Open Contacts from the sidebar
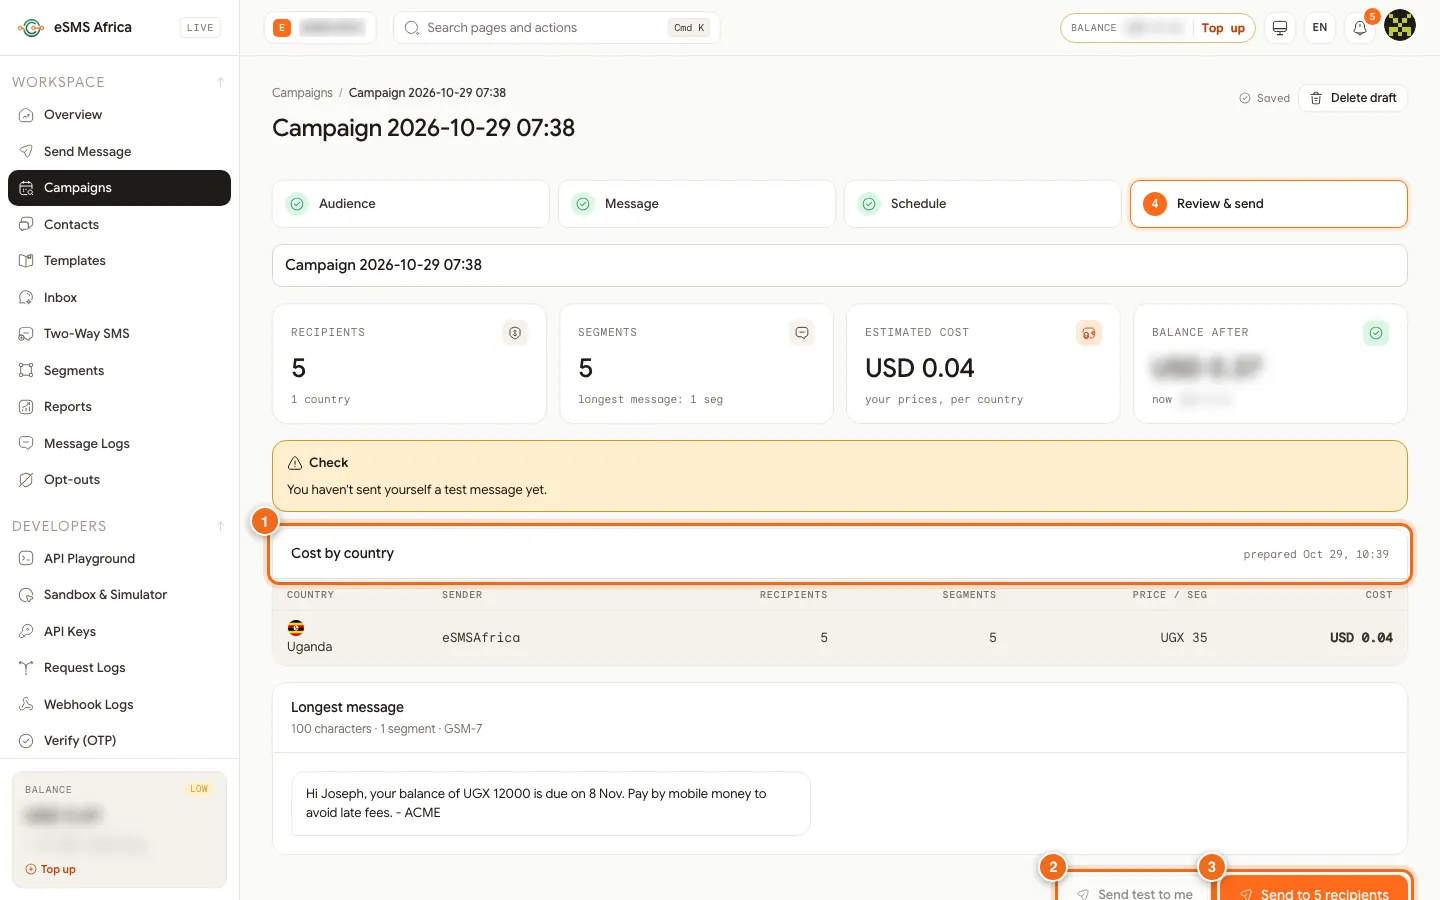Image resolution: width=1440 pixels, height=900 pixels. pyautogui.click(x=119, y=224)
